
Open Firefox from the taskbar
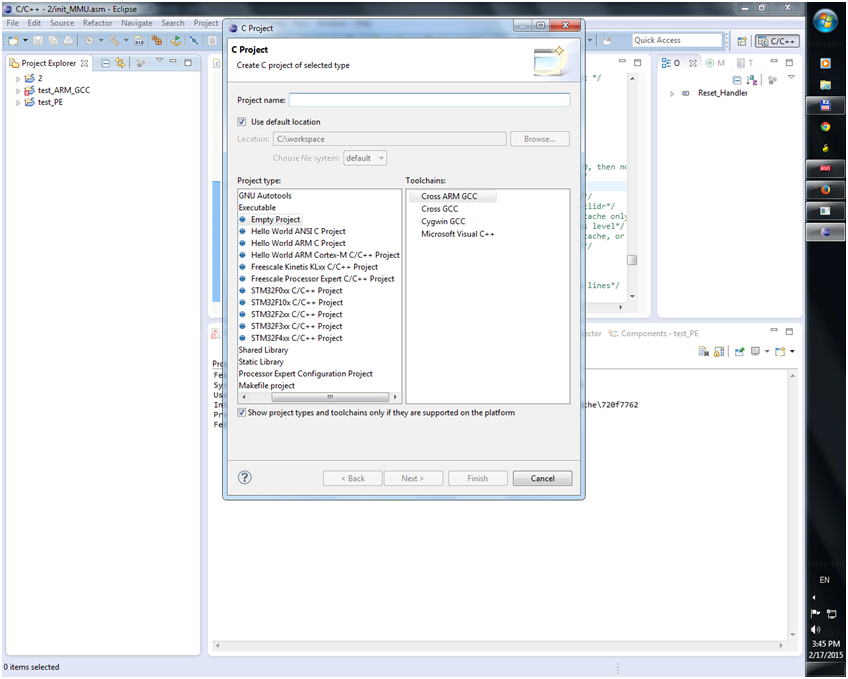(825, 190)
